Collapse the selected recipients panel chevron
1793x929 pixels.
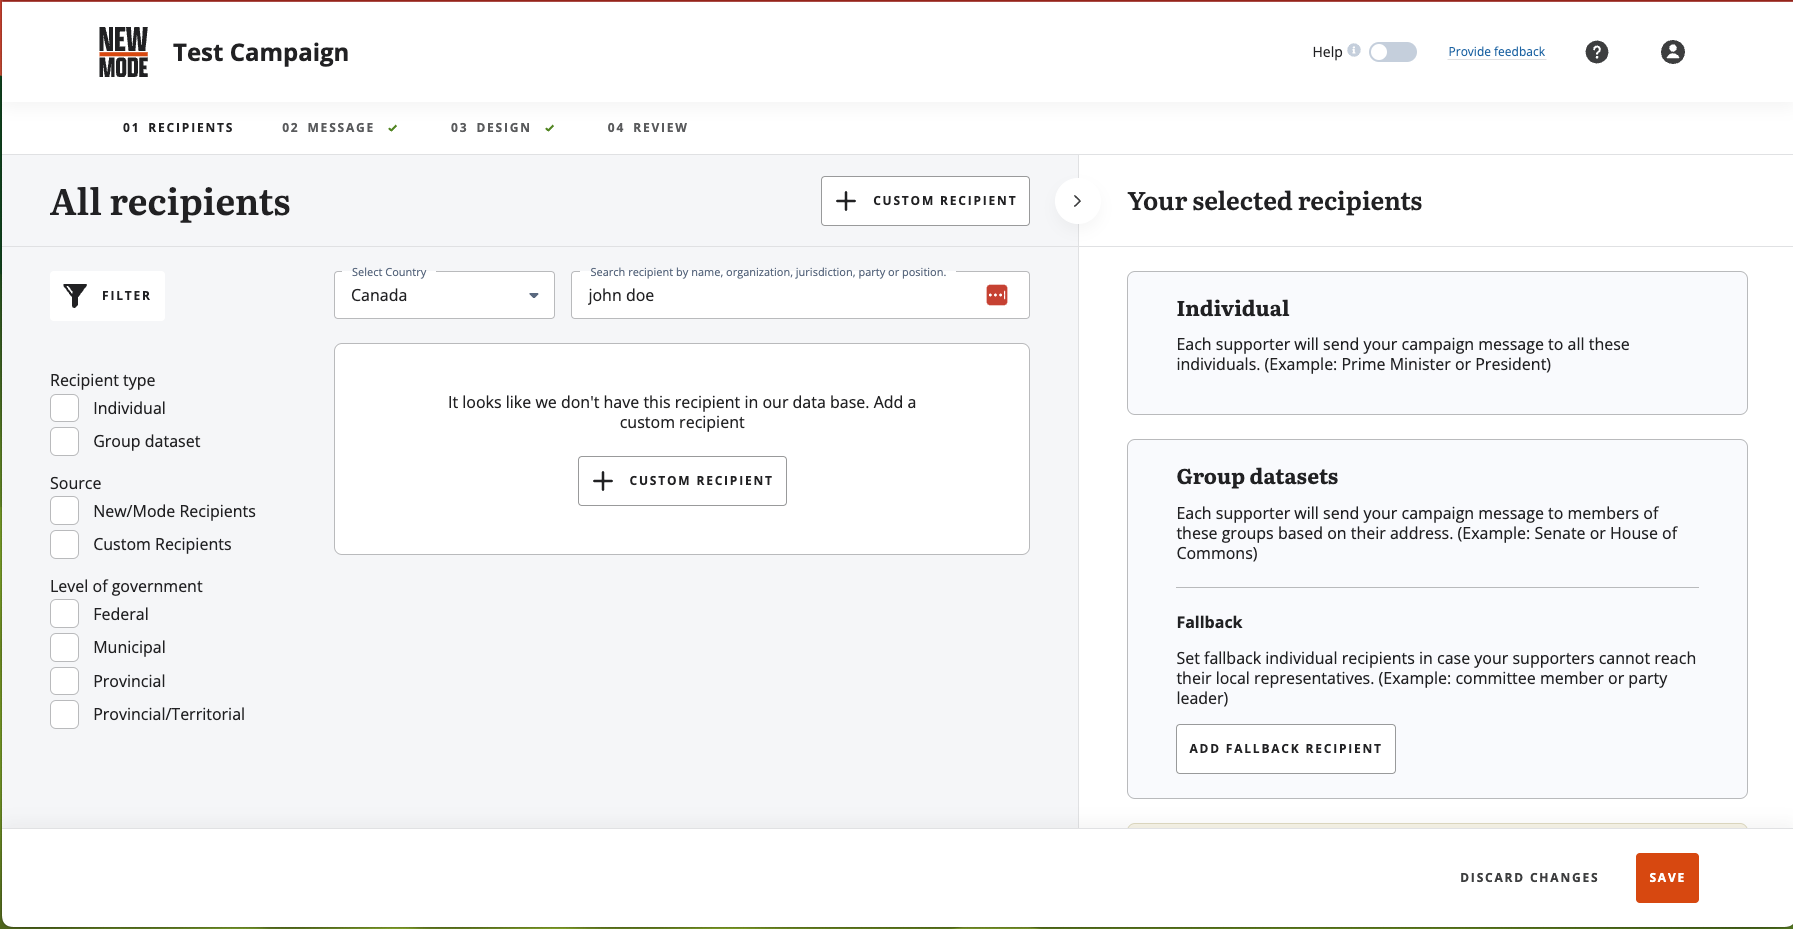[1077, 201]
